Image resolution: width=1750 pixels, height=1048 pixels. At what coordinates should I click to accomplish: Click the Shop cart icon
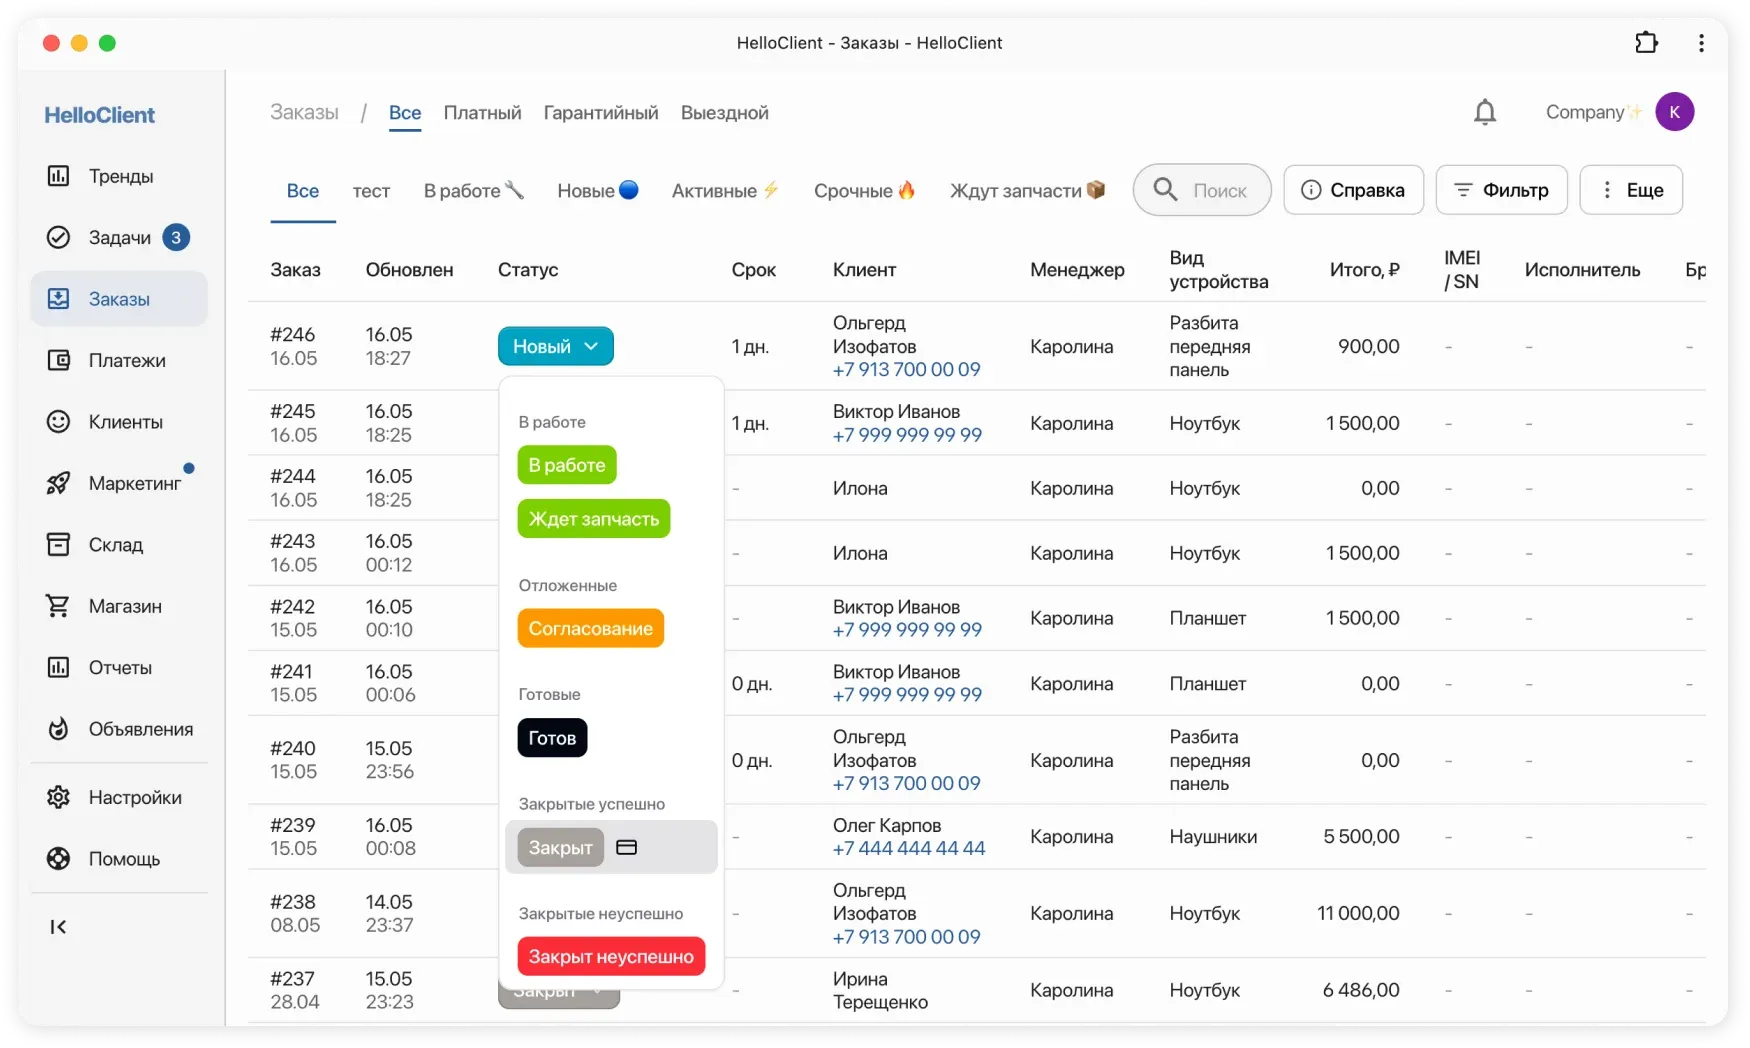click(59, 606)
